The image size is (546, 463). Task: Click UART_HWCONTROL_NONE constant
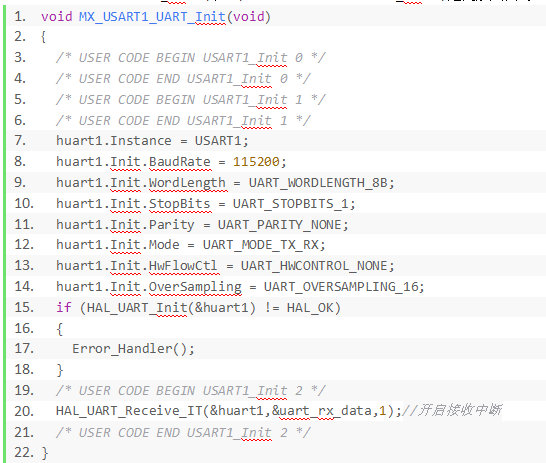click(314, 266)
